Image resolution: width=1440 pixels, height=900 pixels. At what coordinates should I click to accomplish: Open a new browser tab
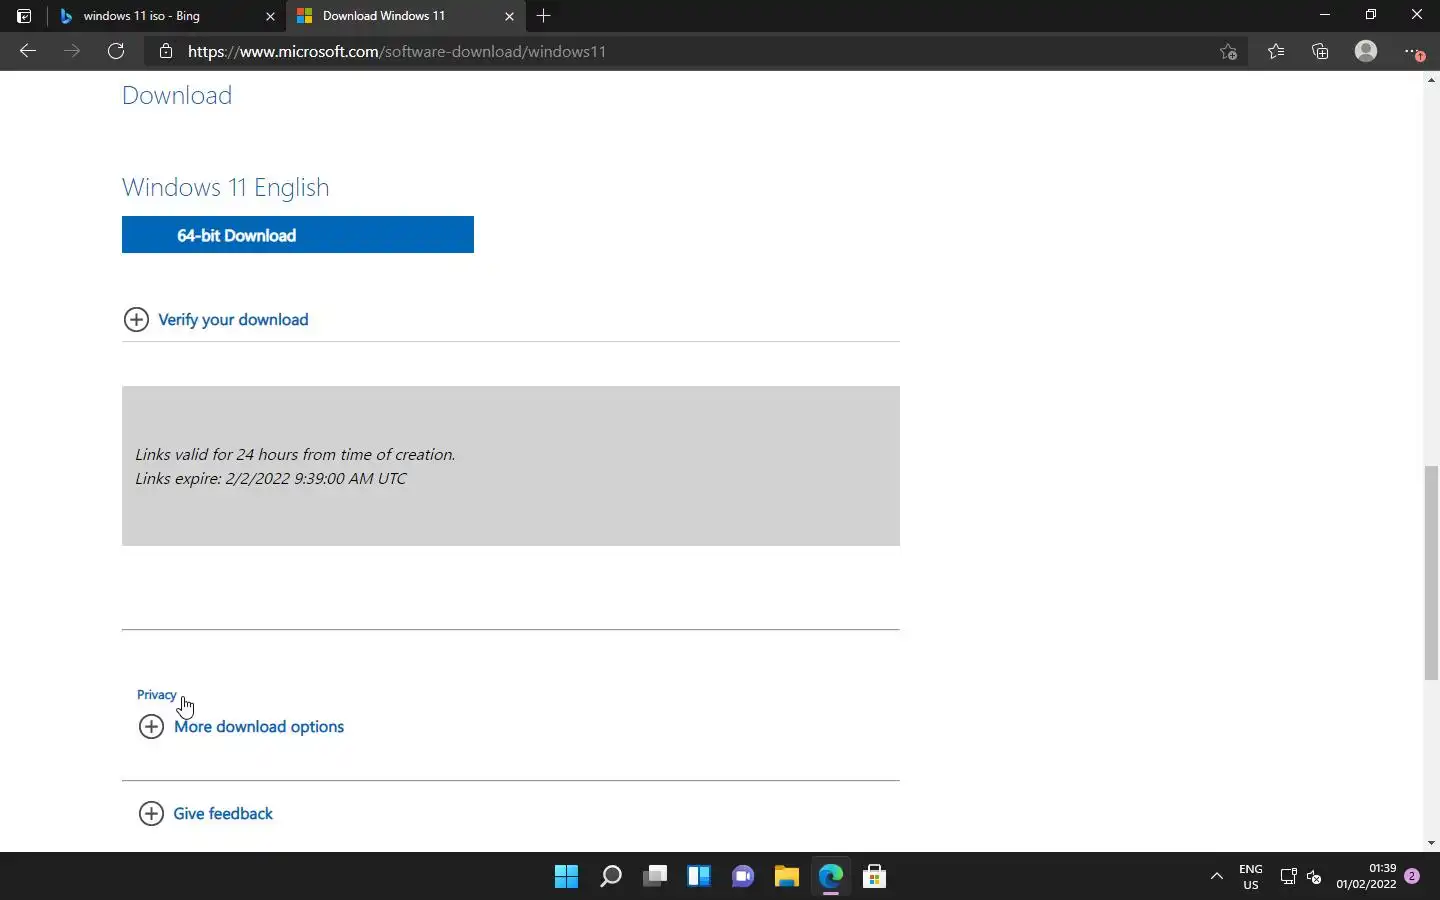[x=543, y=16]
